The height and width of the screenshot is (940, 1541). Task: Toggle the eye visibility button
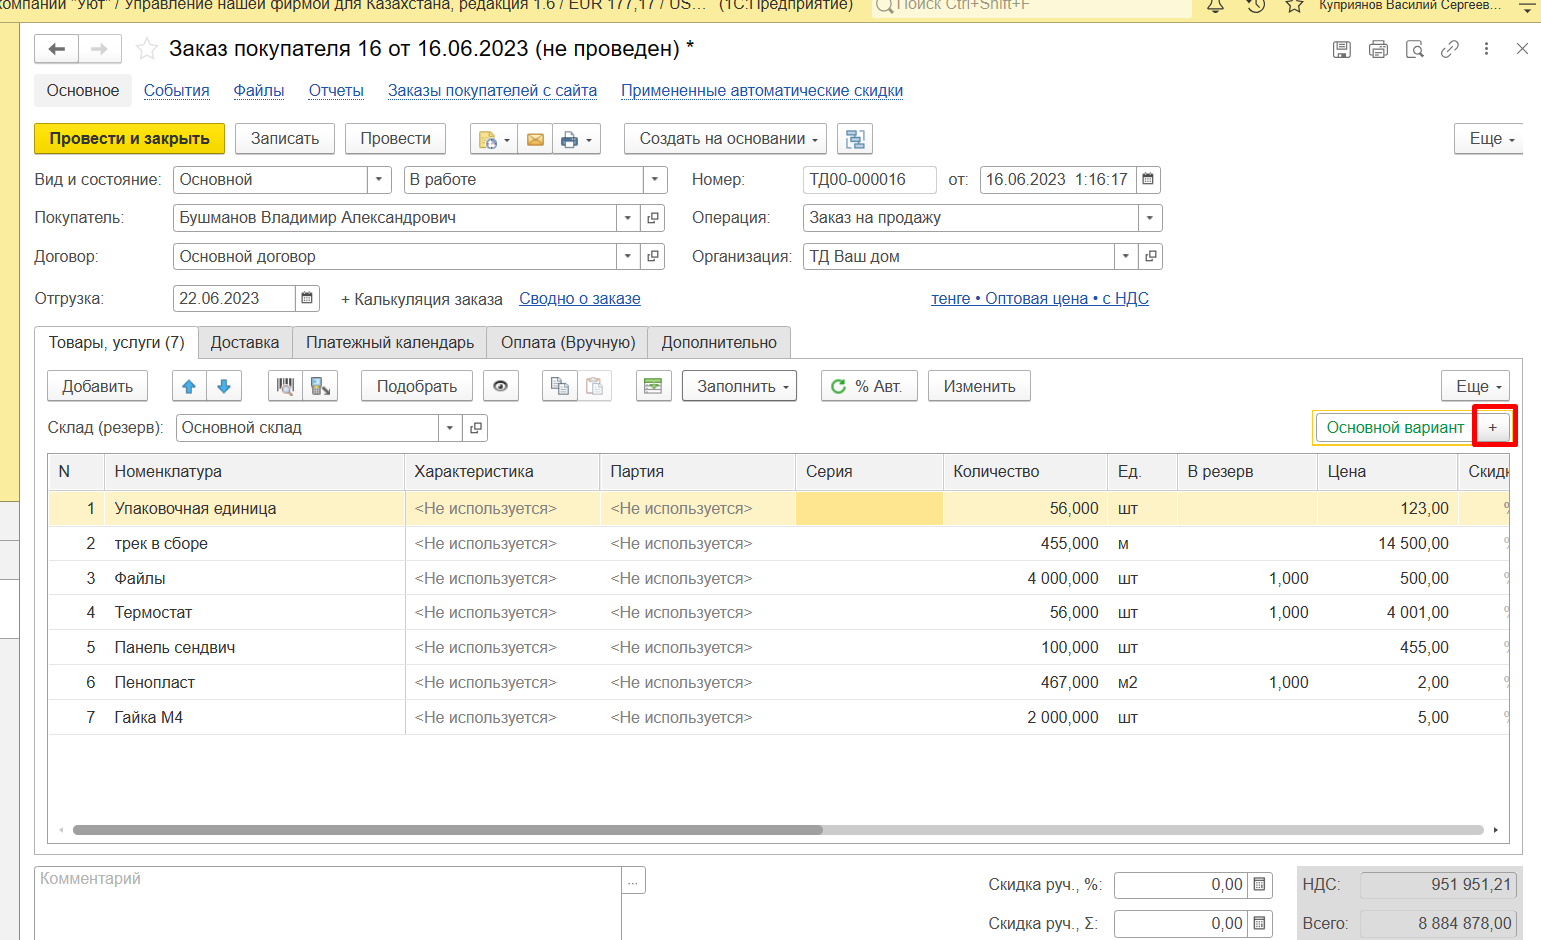[501, 386]
